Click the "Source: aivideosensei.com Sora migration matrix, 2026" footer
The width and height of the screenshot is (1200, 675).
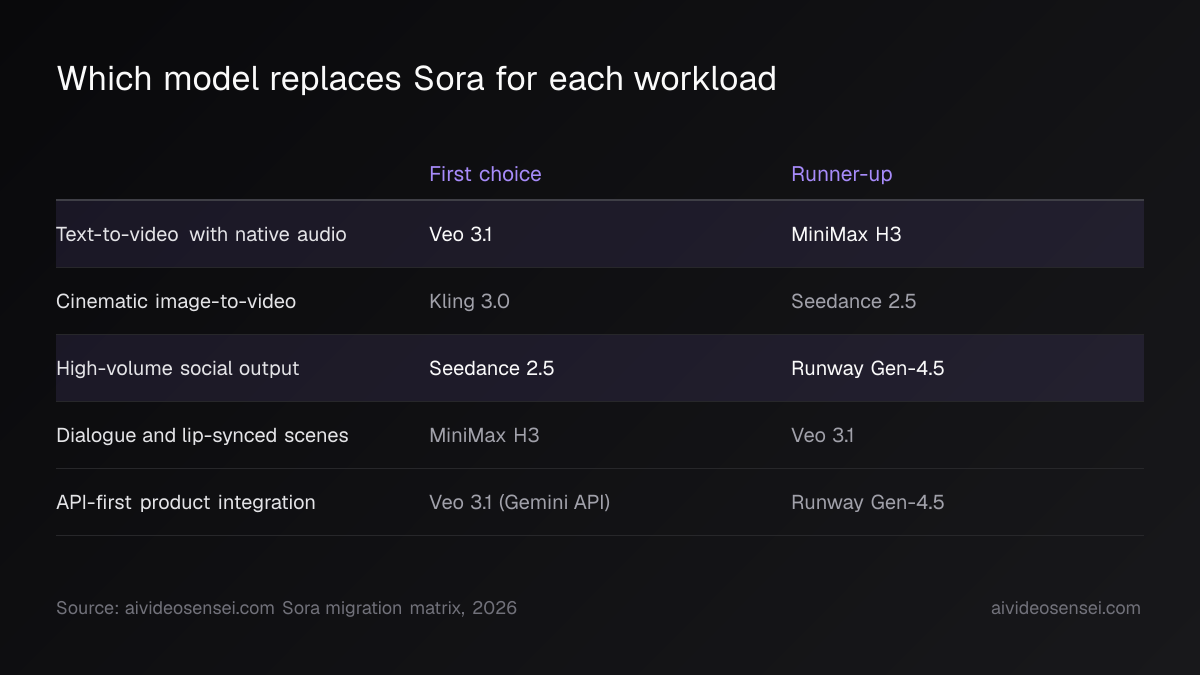(286, 608)
